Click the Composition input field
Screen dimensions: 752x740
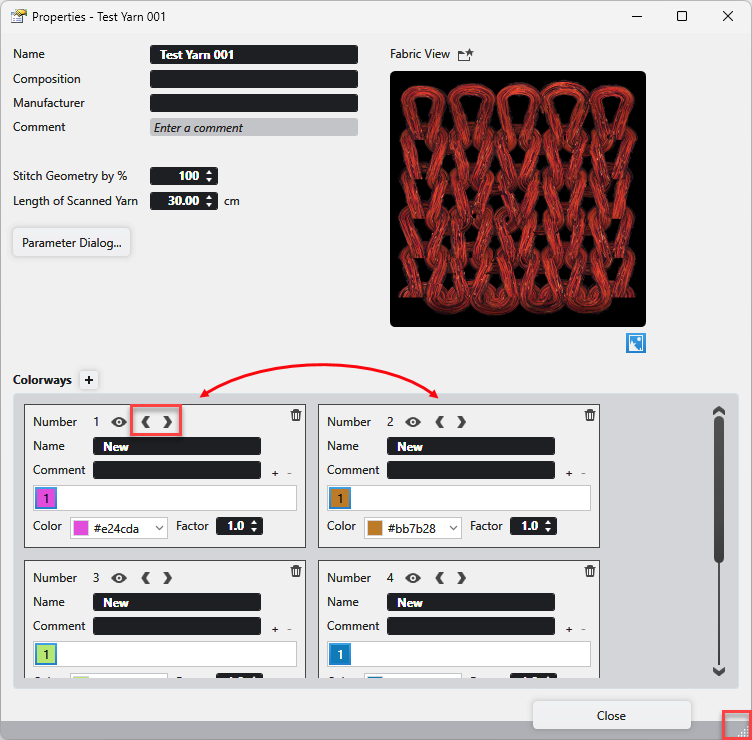click(254, 79)
